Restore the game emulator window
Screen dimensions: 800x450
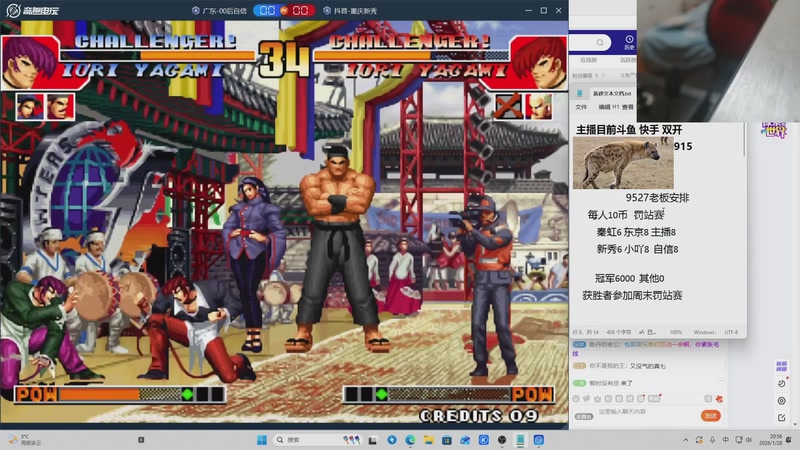(544, 10)
